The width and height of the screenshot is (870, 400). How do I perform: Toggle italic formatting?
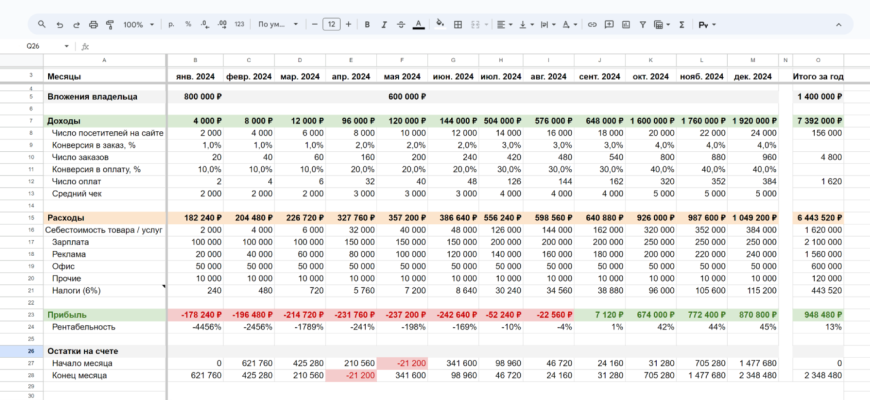click(384, 24)
